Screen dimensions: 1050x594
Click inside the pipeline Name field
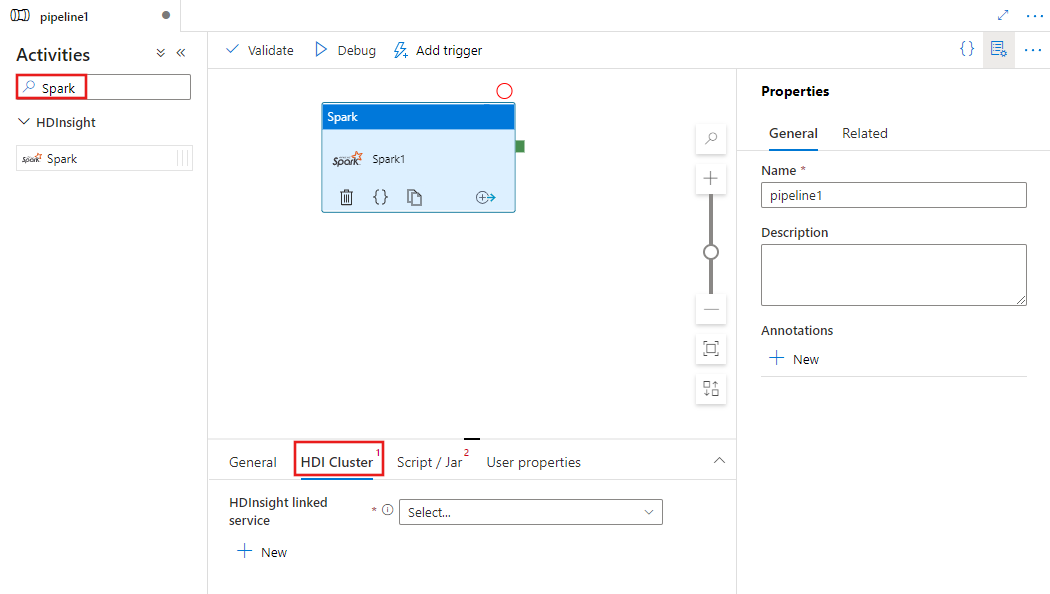coord(893,195)
